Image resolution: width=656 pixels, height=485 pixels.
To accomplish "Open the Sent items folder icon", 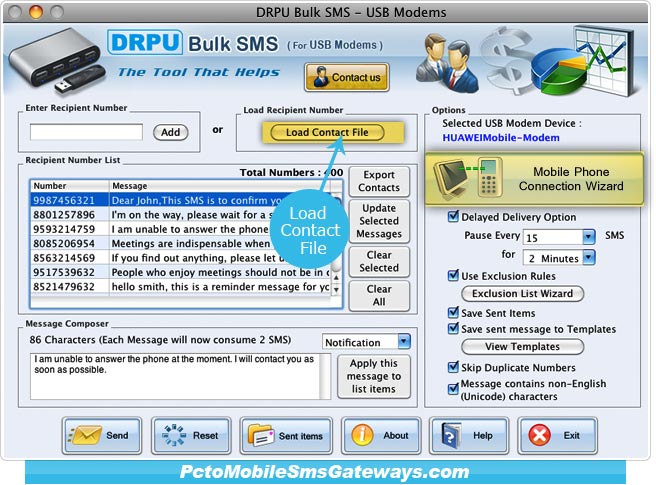I will click(260, 435).
